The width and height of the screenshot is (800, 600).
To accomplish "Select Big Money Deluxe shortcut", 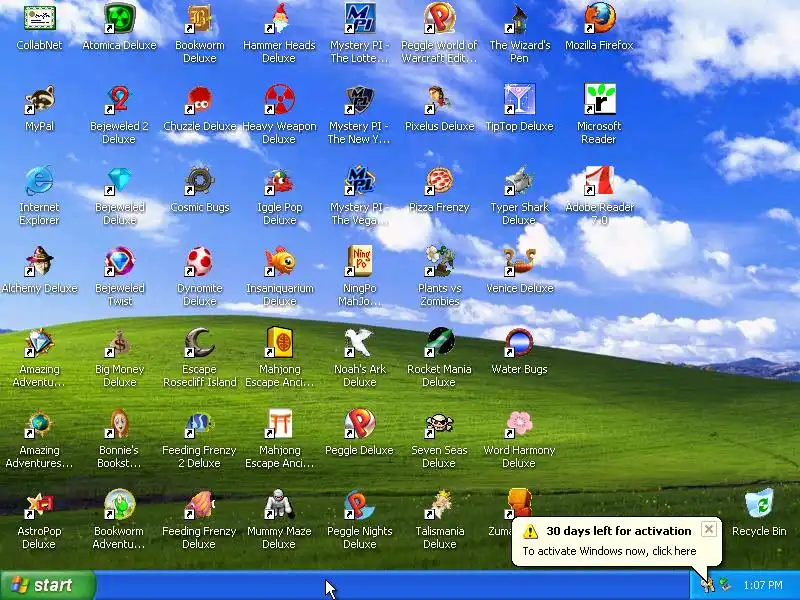I will pos(119,342).
